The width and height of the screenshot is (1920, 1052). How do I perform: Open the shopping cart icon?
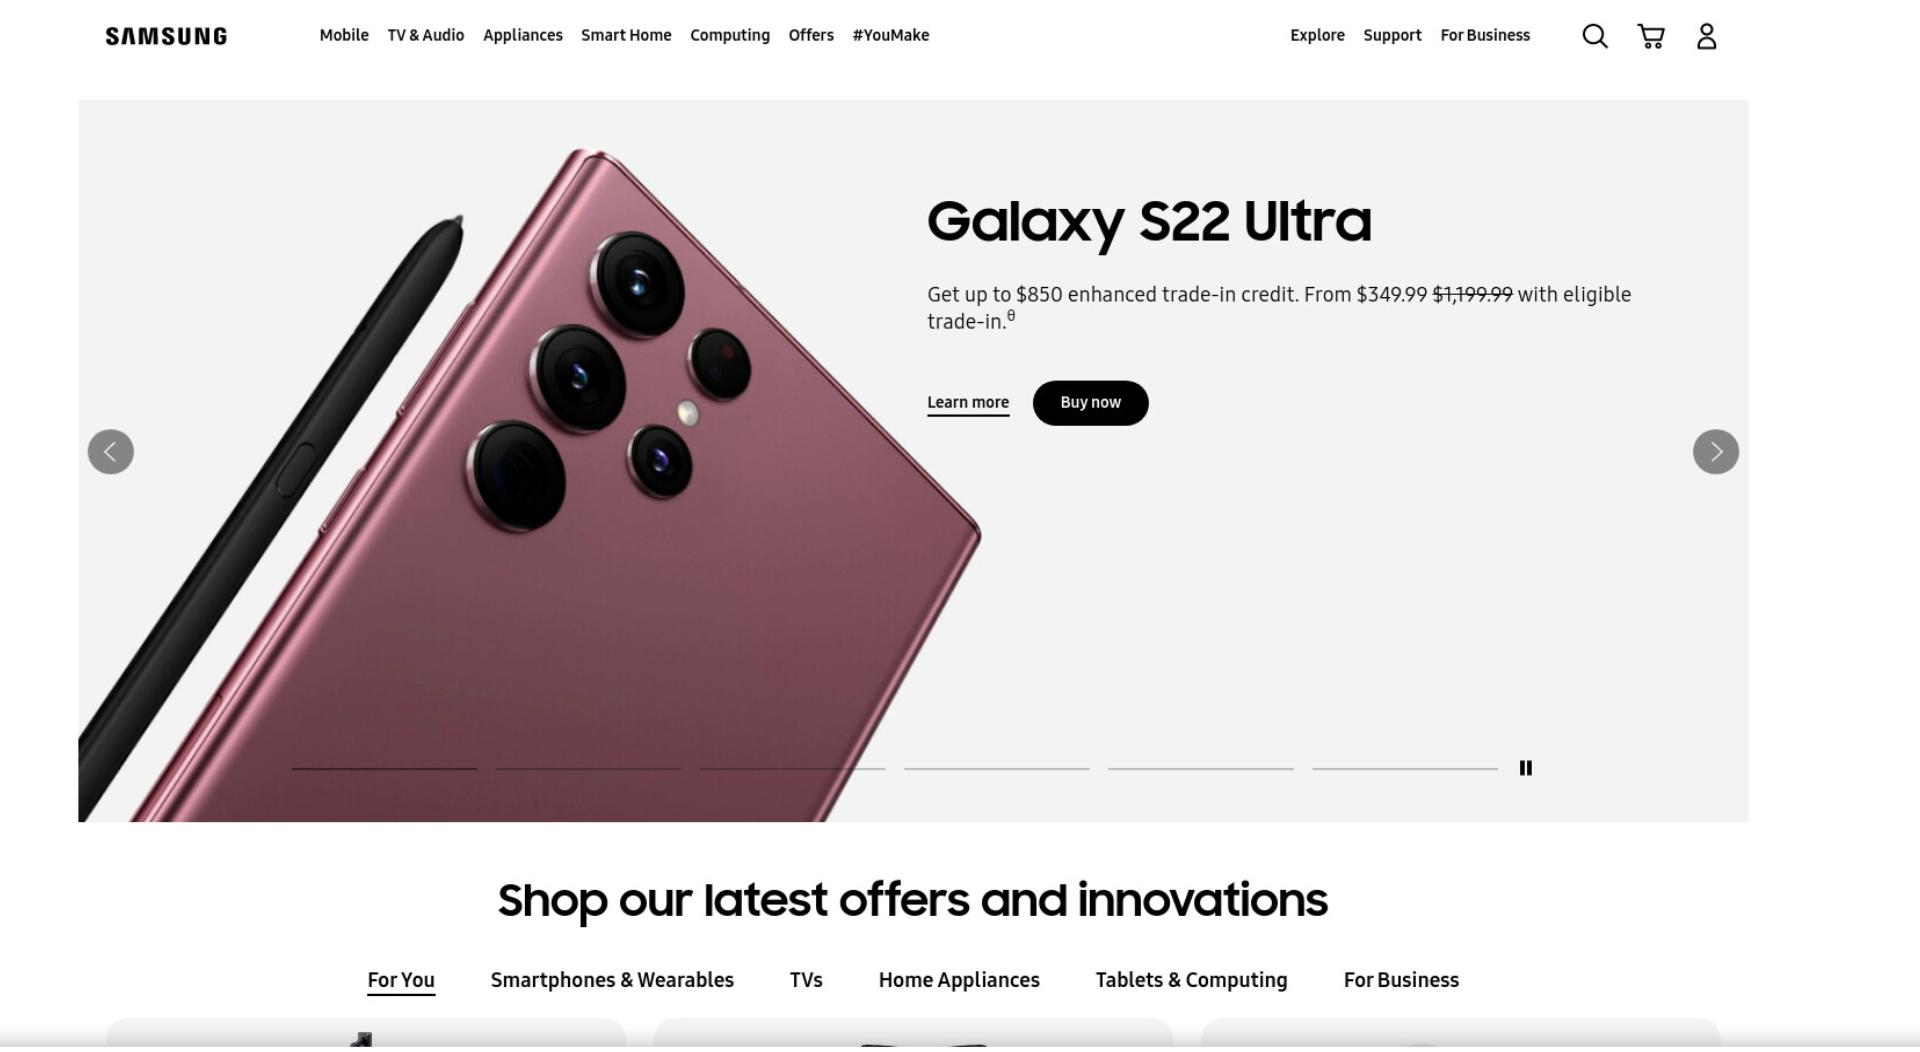tap(1651, 36)
